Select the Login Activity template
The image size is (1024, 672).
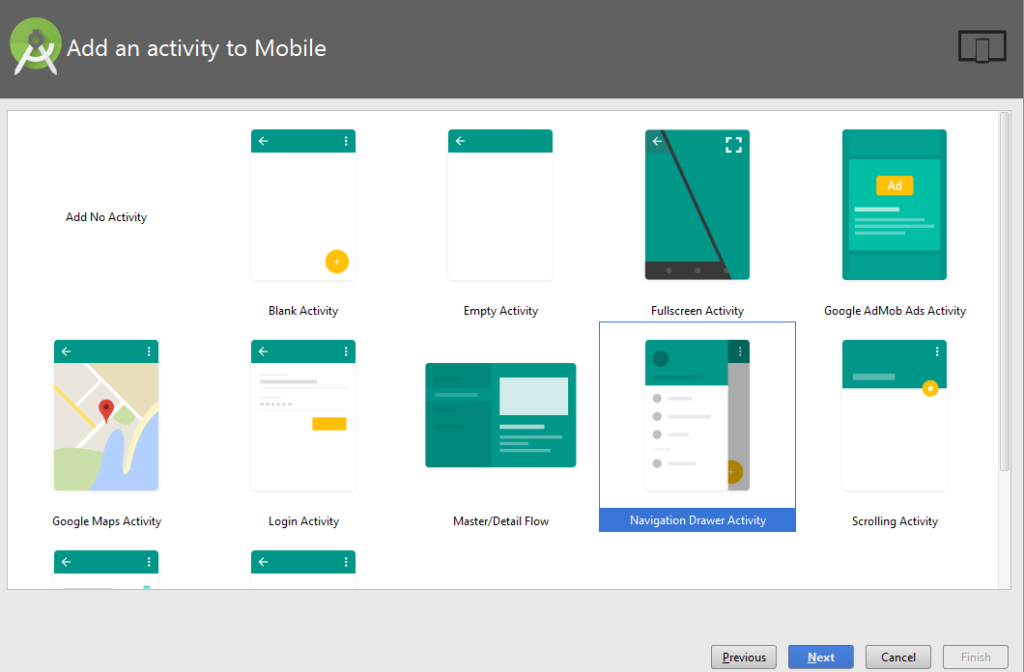point(303,415)
